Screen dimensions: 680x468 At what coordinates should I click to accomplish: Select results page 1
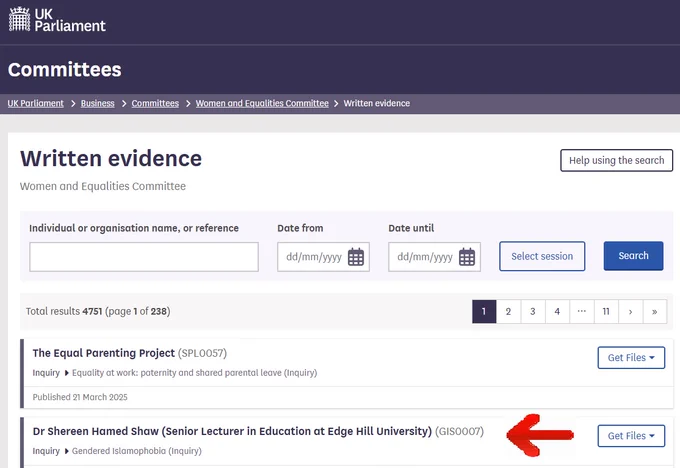click(x=484, y=311)
